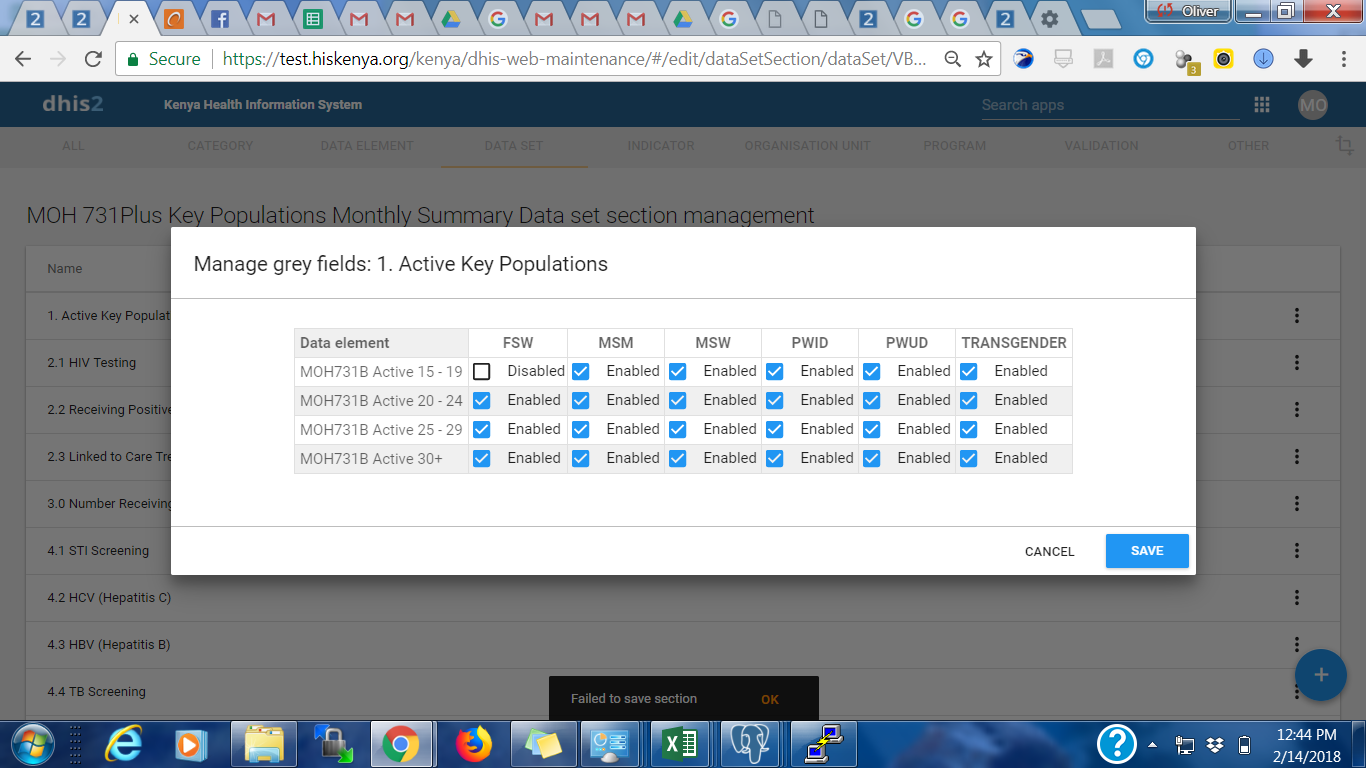Open the PuTTY icon in the taskbar
Screen dimensions: 1366x768
(x=822, y=744)
